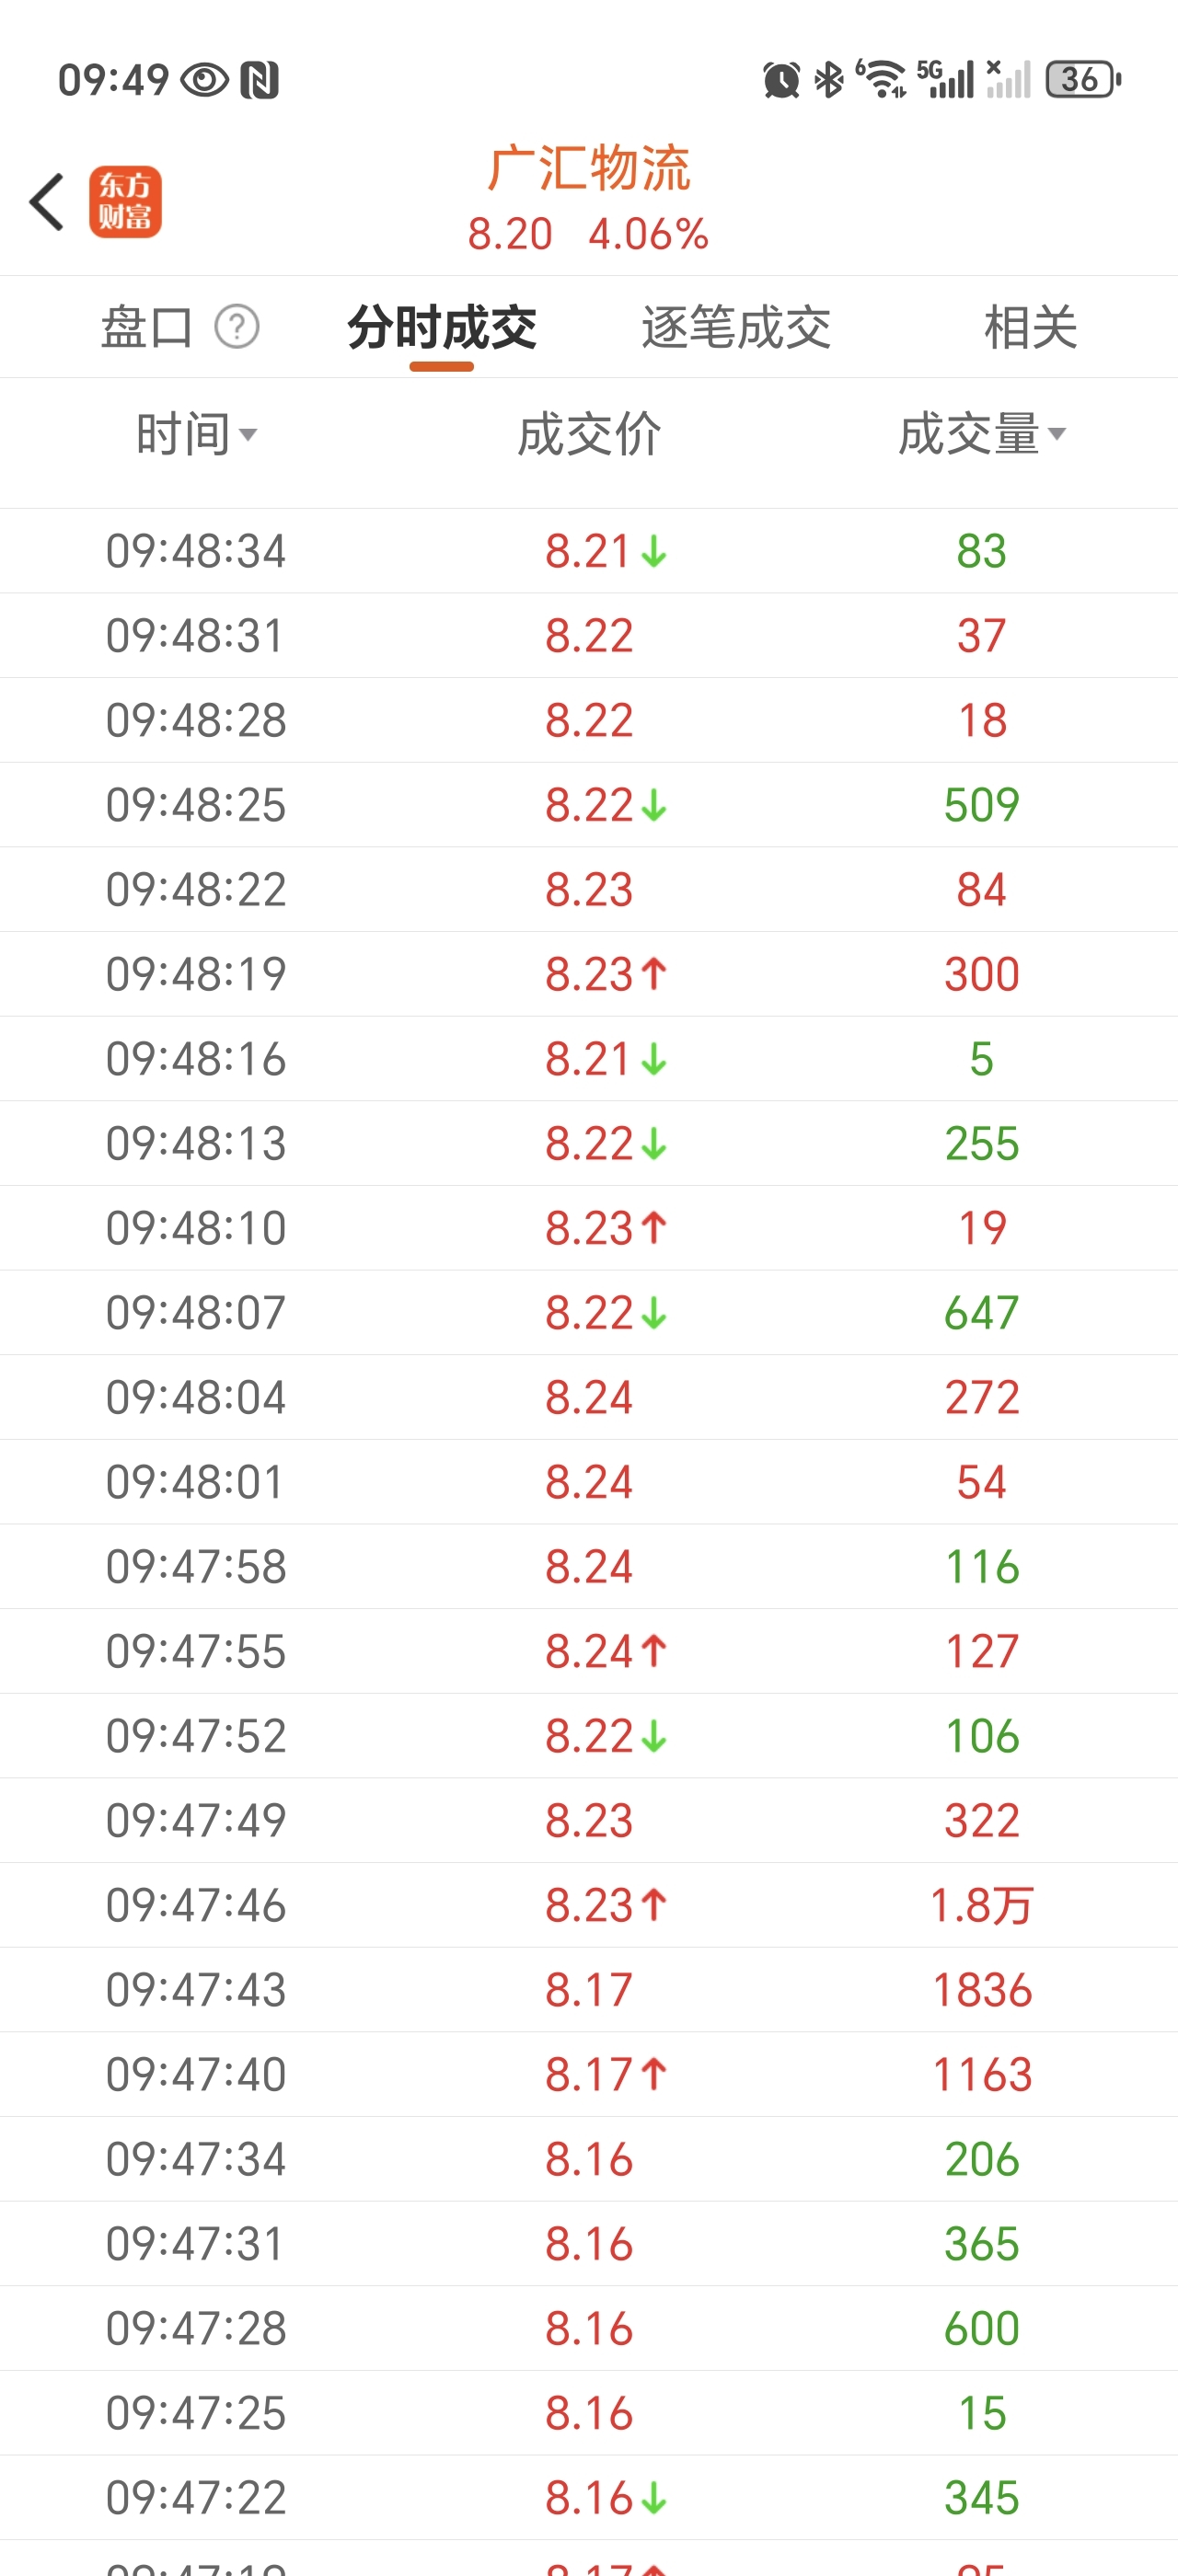Open the 东方财富 app logo
This screenshot has width=1178, height=2576.
pyautogui.click(x=125, y=202)
